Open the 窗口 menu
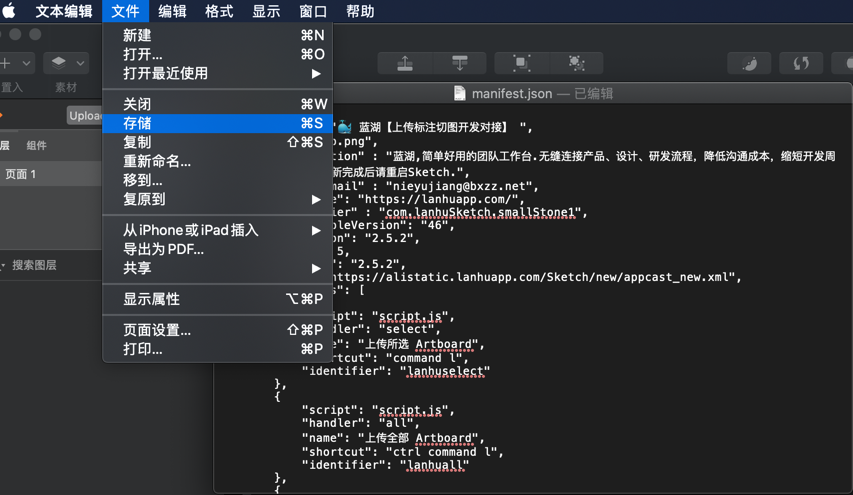The width and height of the screenshot is (853, 495). [x=313, y=11]
